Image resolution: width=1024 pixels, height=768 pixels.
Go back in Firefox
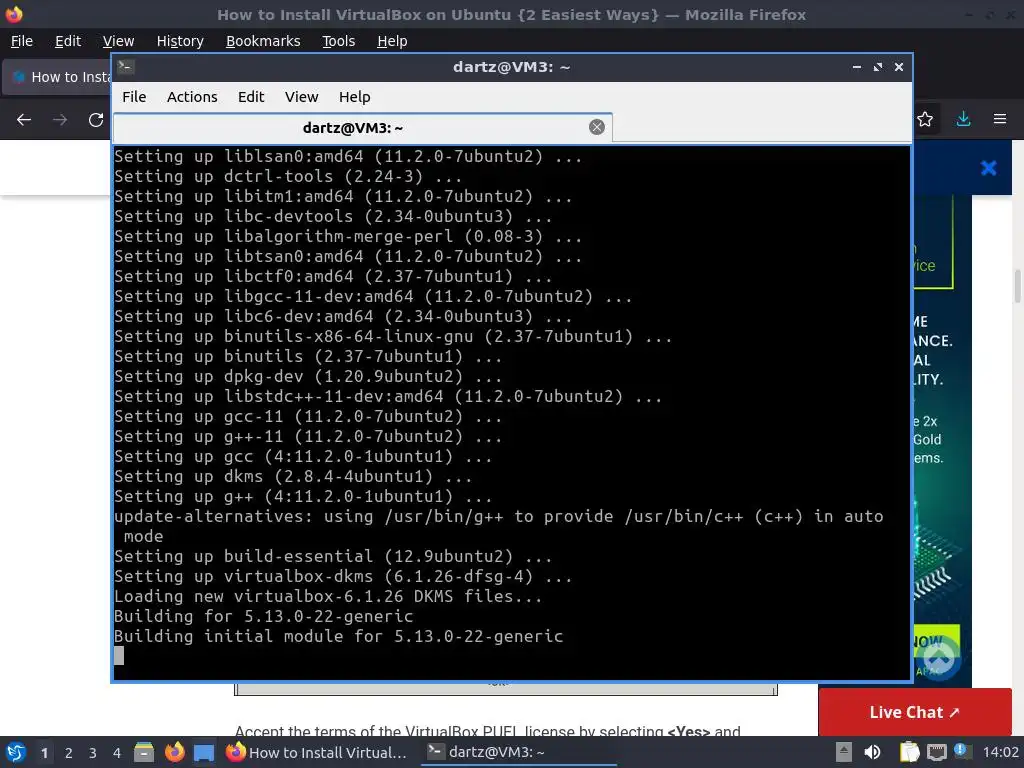[x=24, y=120]
